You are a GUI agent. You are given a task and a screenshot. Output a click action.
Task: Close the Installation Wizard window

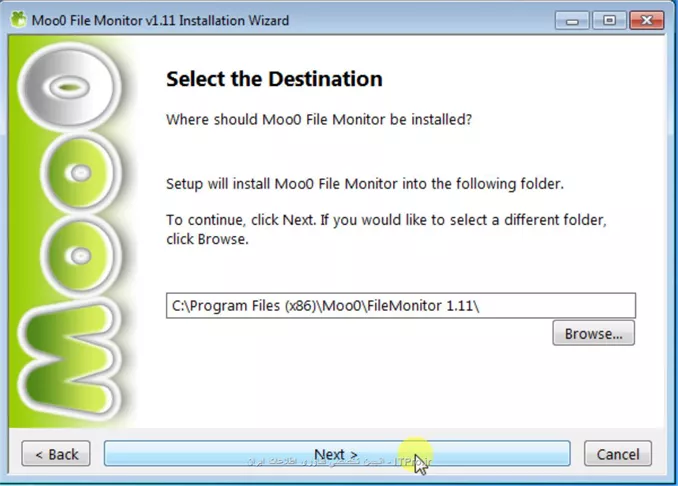click(x=647, y=20)
